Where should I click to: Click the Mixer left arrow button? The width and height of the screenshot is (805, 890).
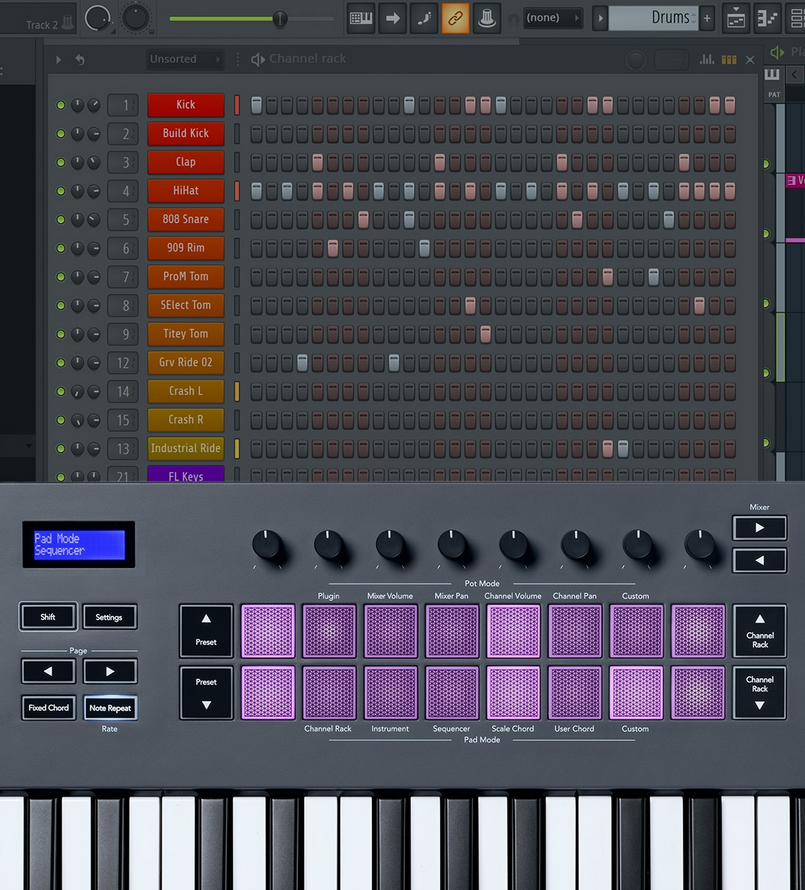click(760, 560)
